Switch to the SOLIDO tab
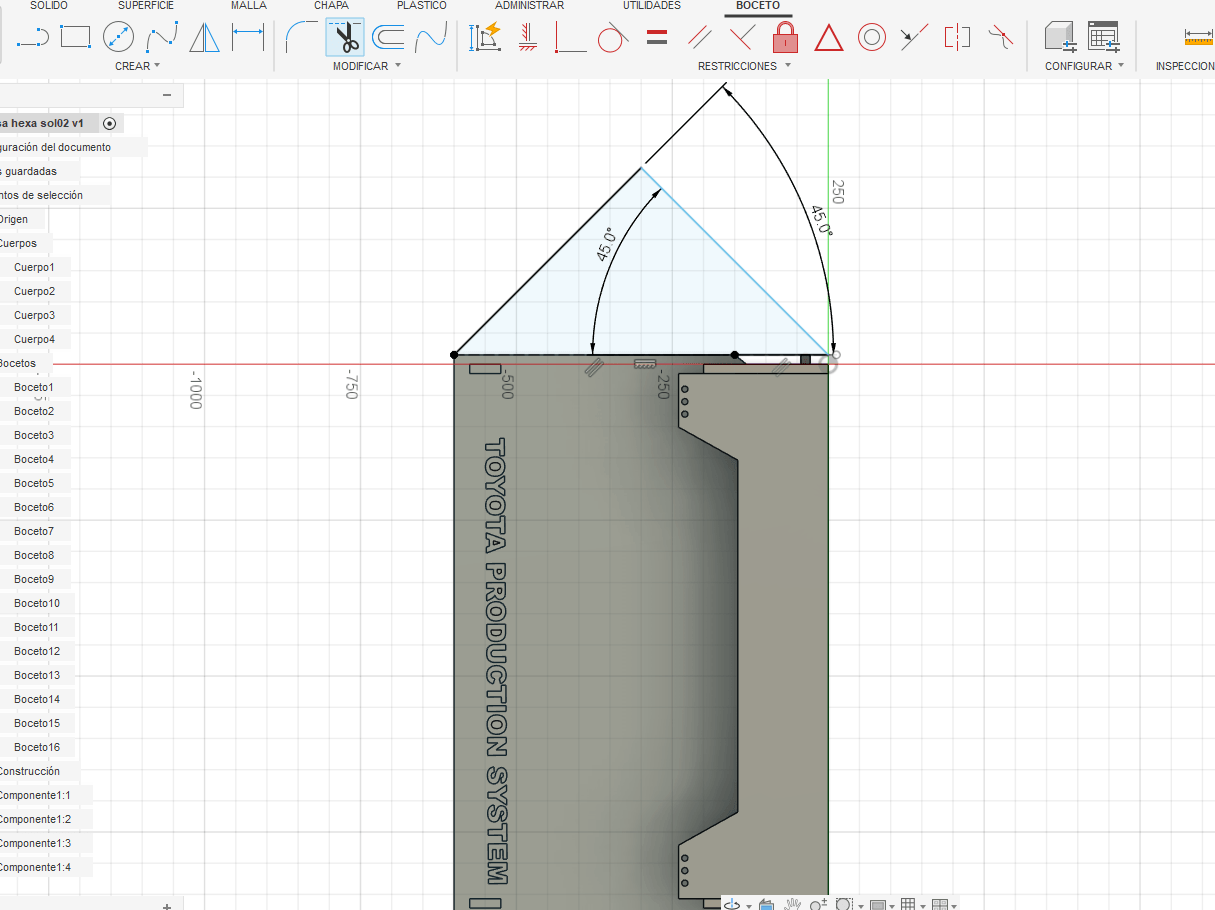Screen dimensions: 1215x910 (x=49, y=6)
